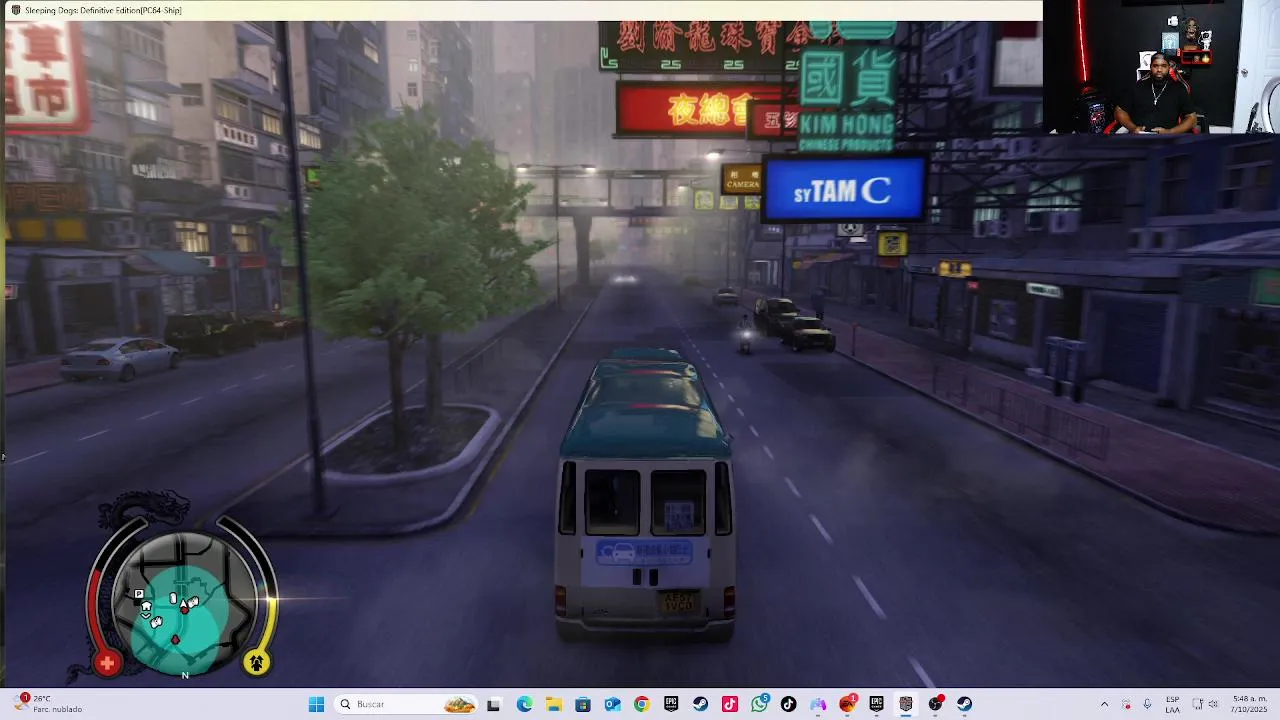1280x720 pixels.
Task: Open the first Epic Games icon beside Chrome
Action: coord(671,704)
